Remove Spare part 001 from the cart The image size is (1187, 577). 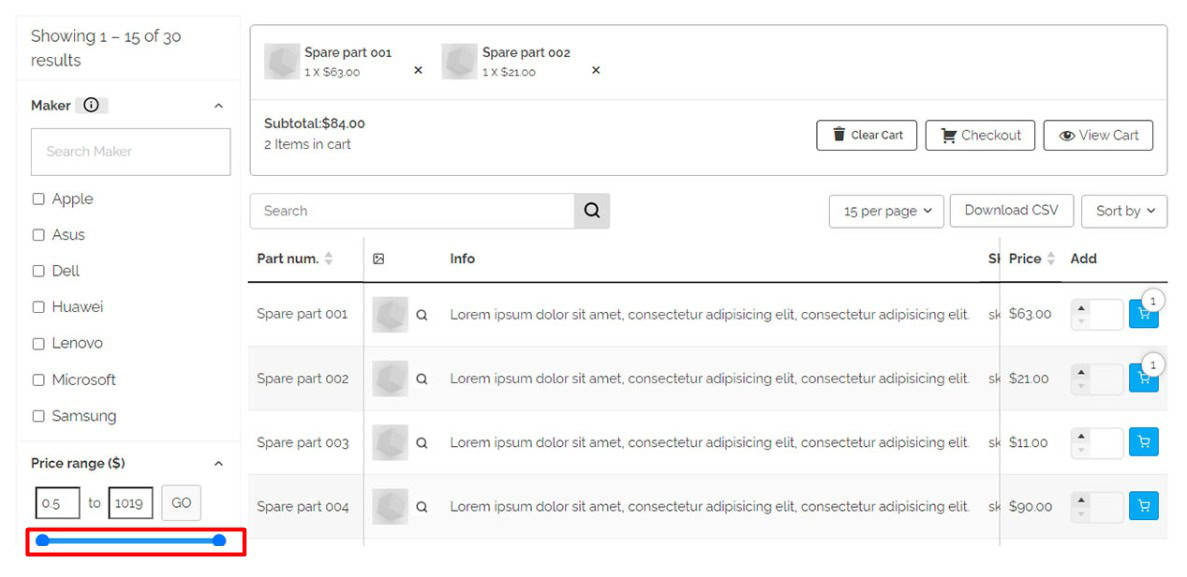(418, 70)
